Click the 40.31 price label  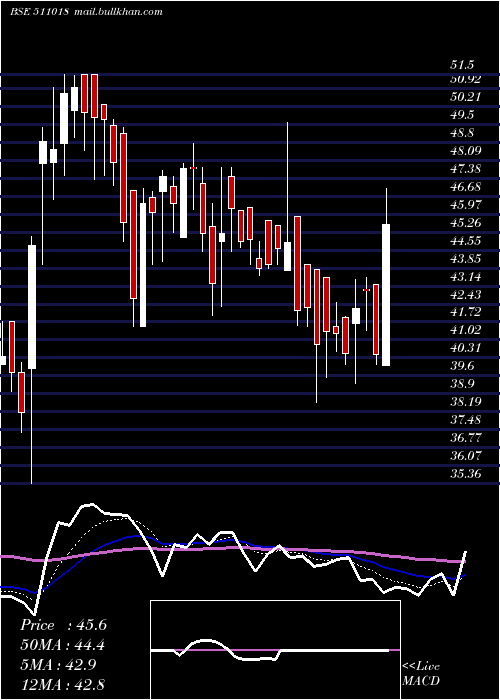pos(466,348)
